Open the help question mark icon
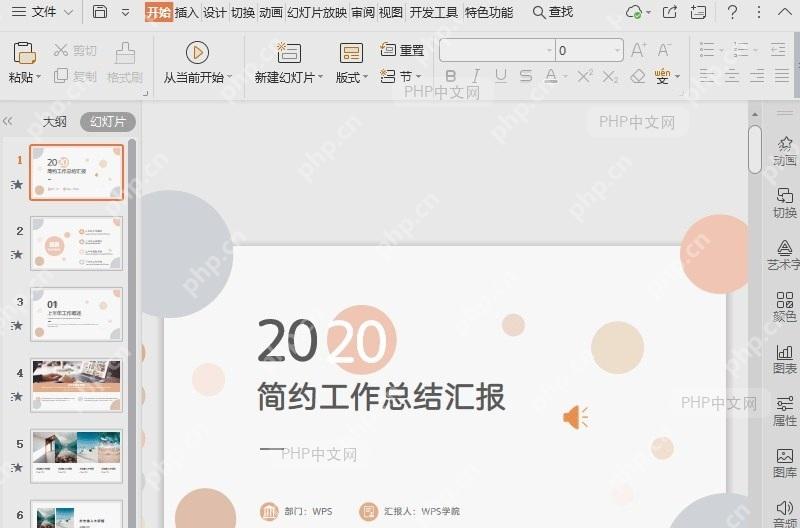Screen dimensions: 800x528 coord(732,12)
